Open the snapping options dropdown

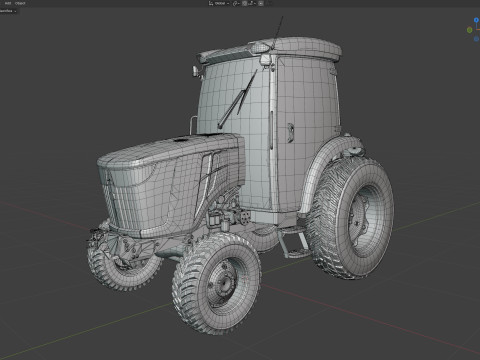[252, 3]
